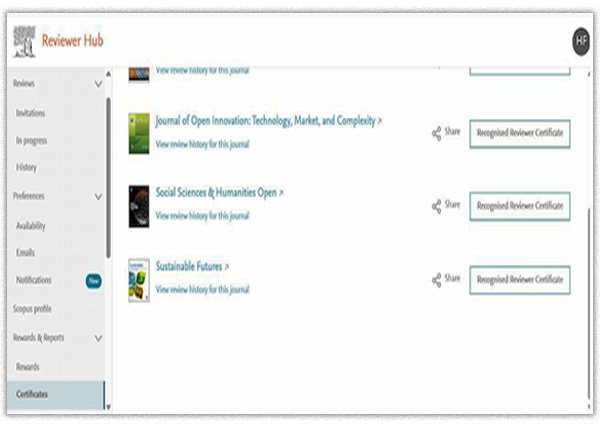Open Invitations in the sidebar
This screenshot has width=600, height=425.
[x=31, y=113]
